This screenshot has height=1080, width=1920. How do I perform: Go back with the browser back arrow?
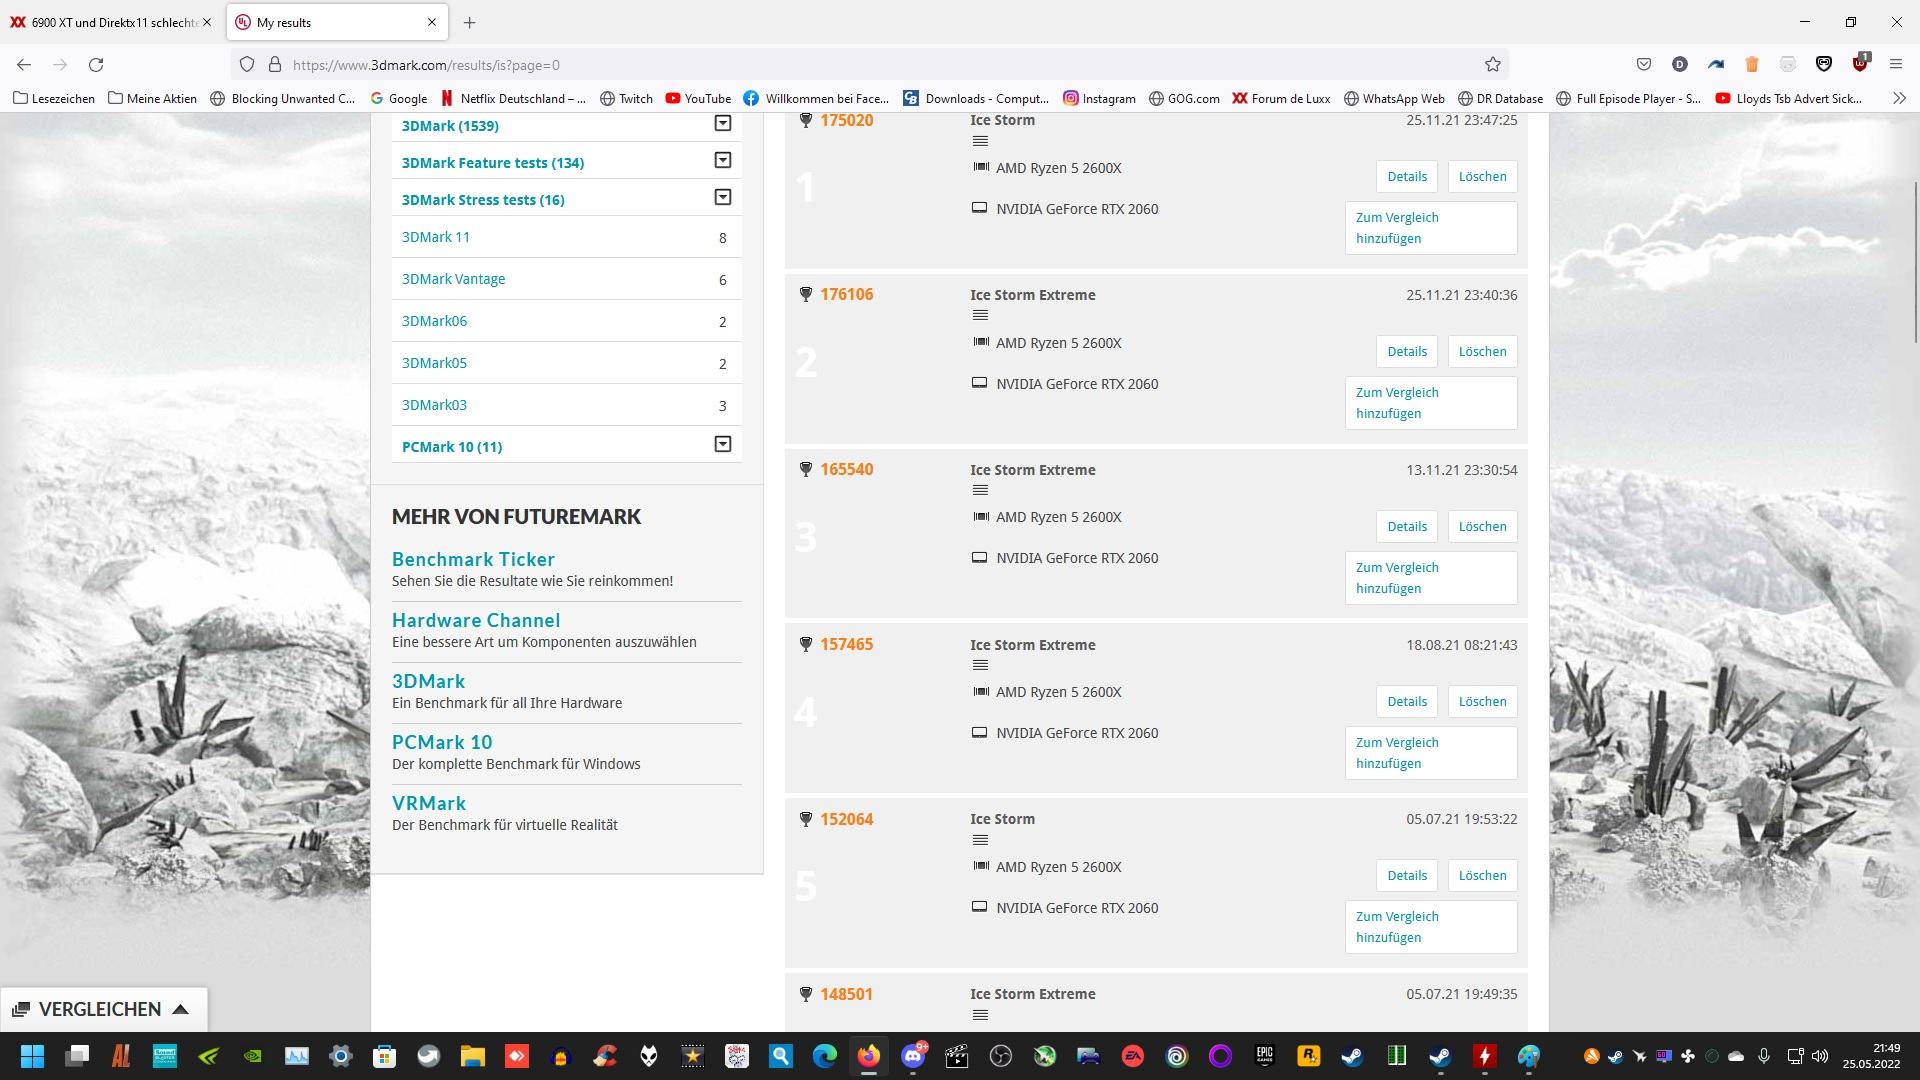tap(24, 64)
